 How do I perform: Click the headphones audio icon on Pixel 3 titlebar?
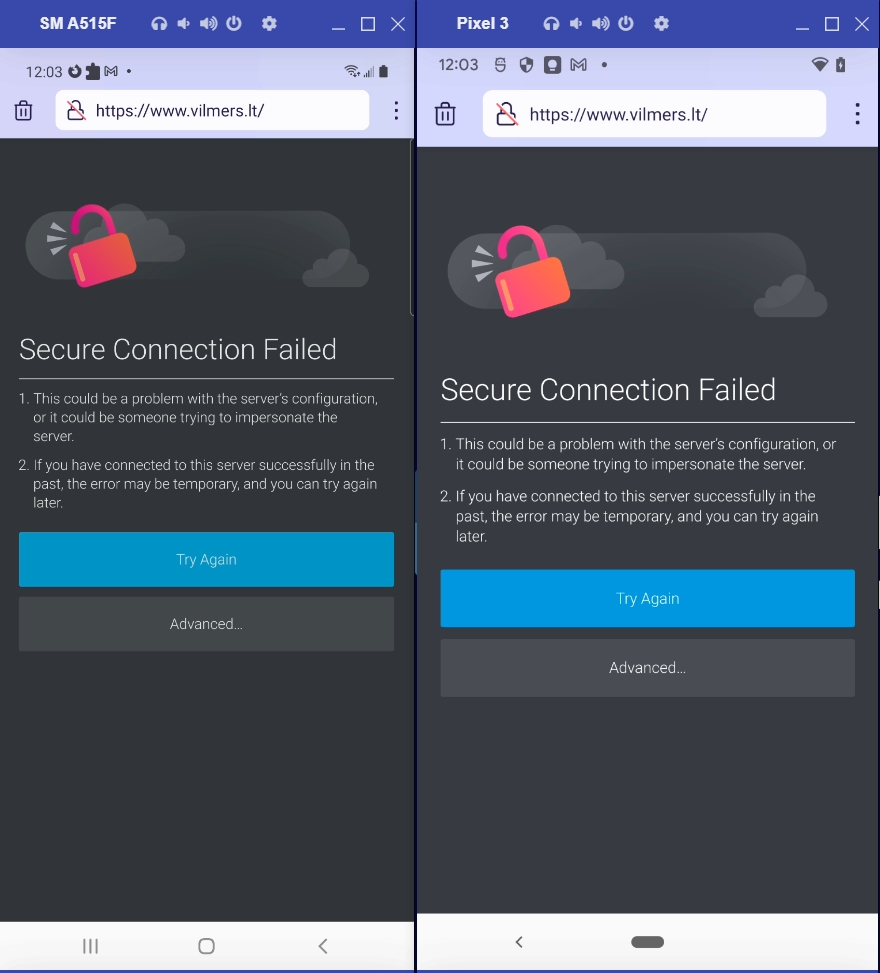coord(551,23)
